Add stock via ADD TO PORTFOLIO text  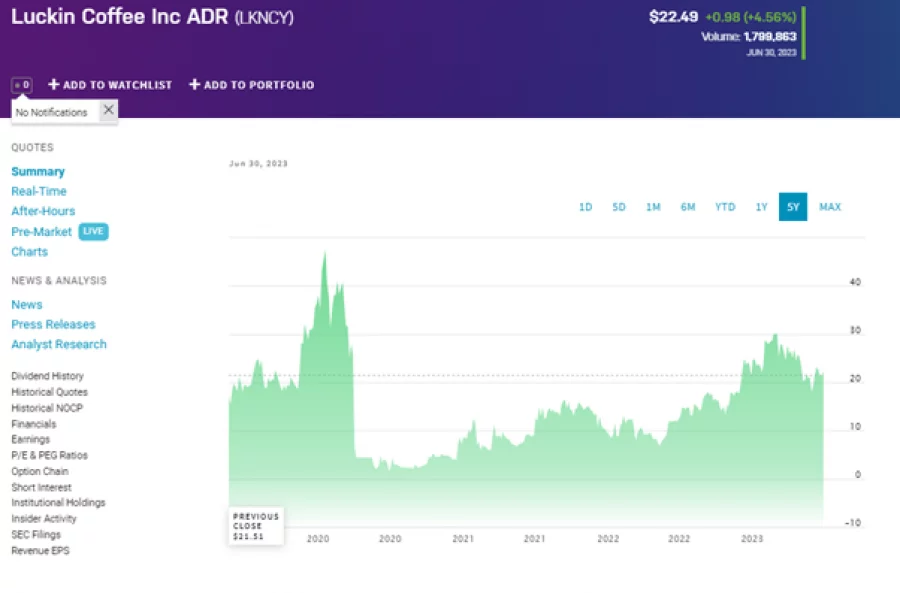pyautogui.click(x=259, y=85)
